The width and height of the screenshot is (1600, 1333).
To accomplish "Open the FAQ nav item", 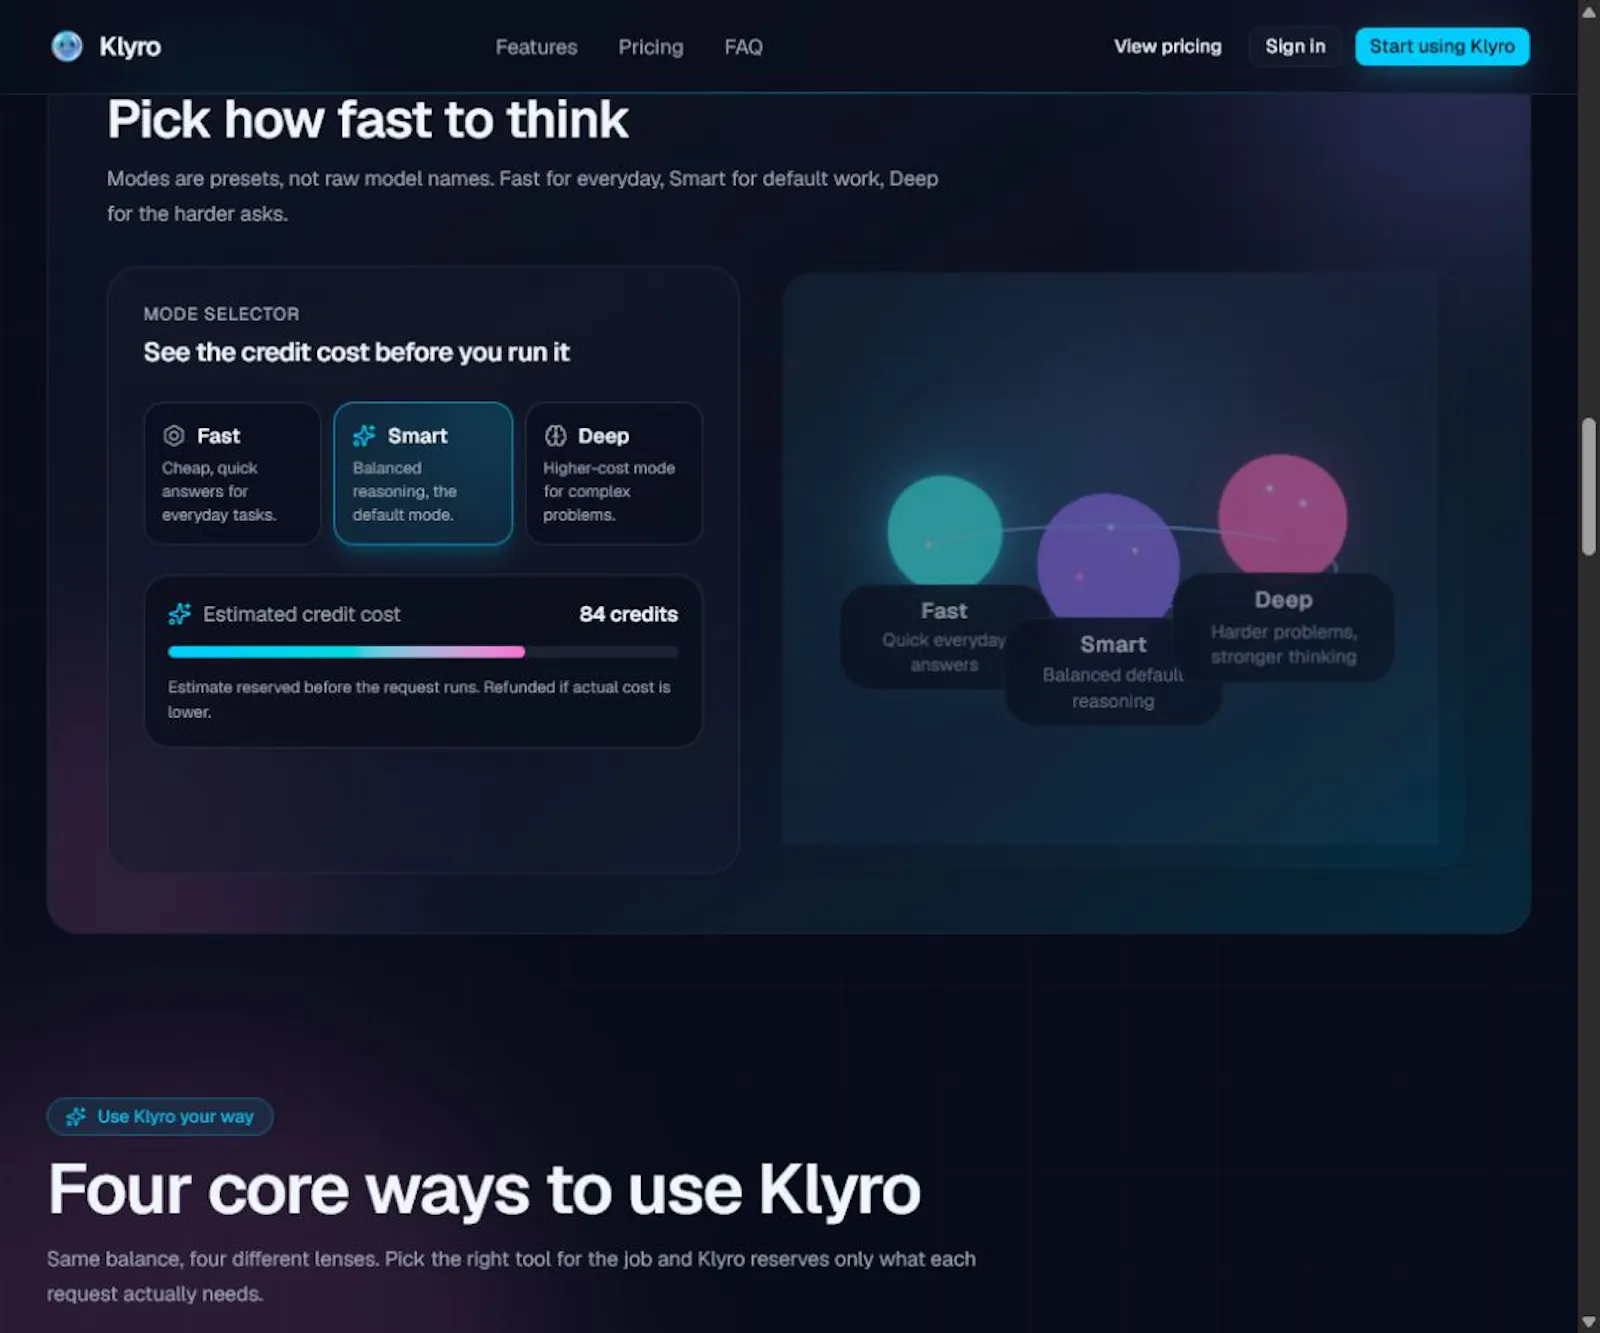I will coord(743,47).
